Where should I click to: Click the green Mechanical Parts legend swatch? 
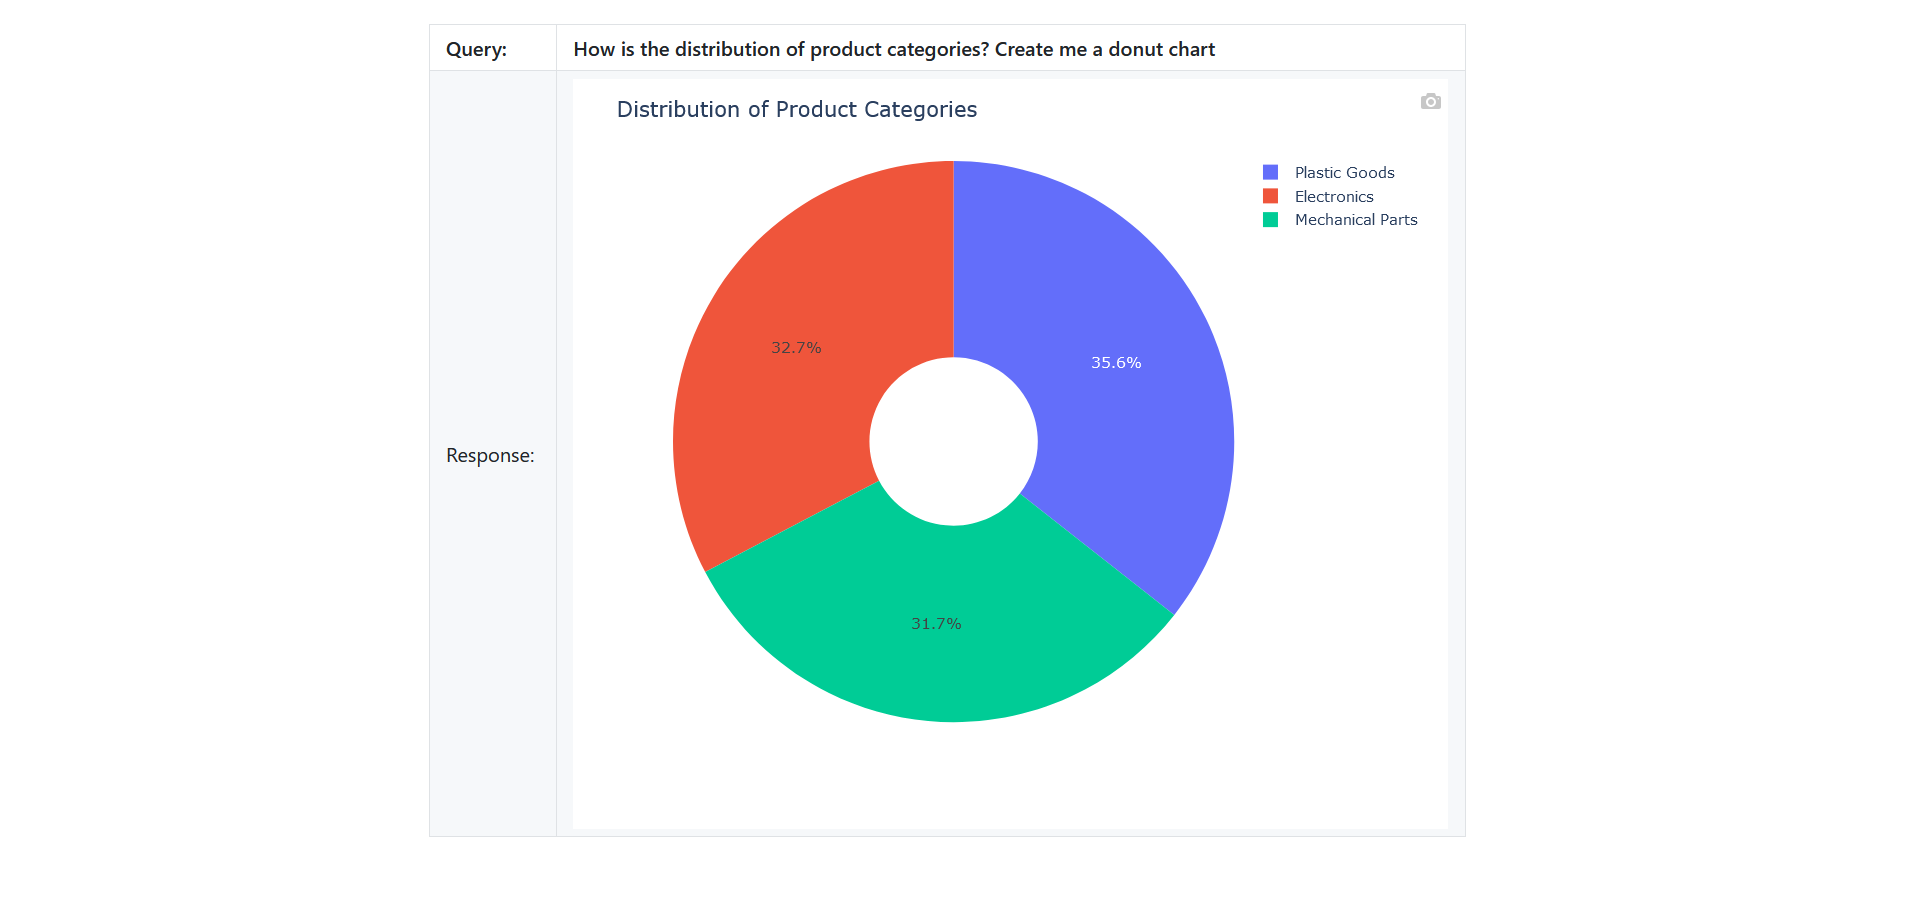click(x=1270, y=220)
